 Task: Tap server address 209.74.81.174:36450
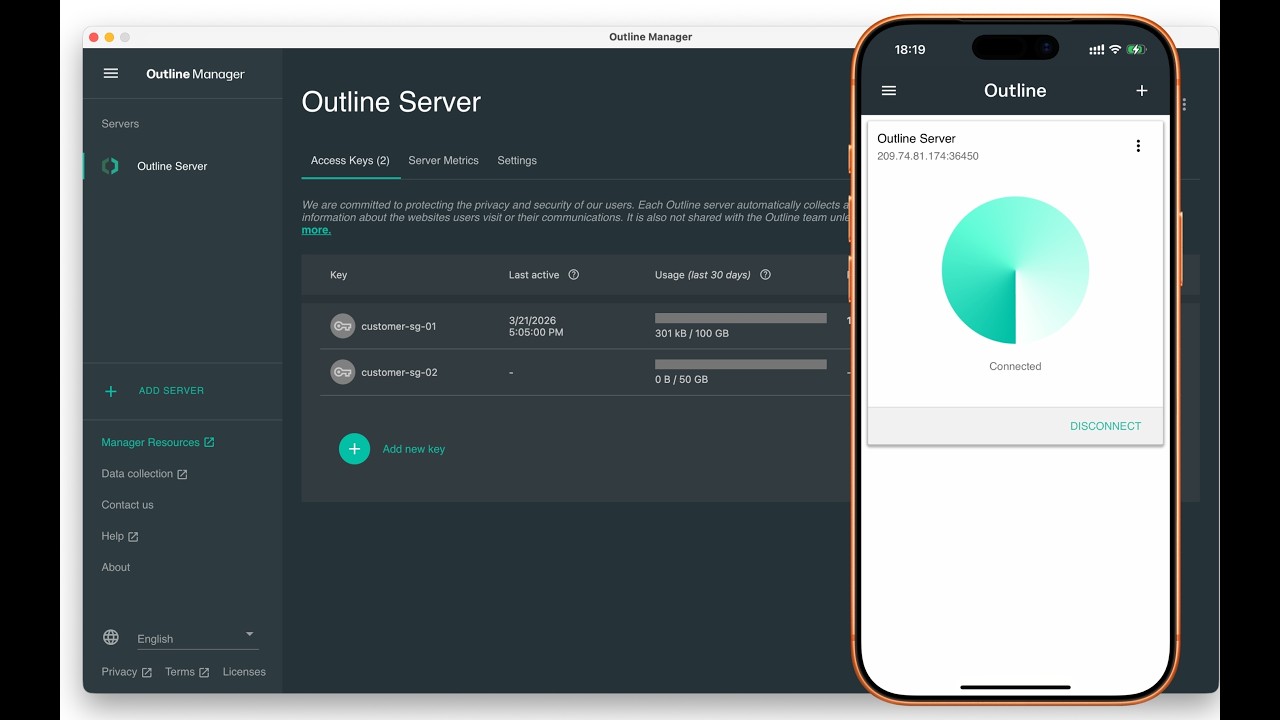[x=928, y=156]
